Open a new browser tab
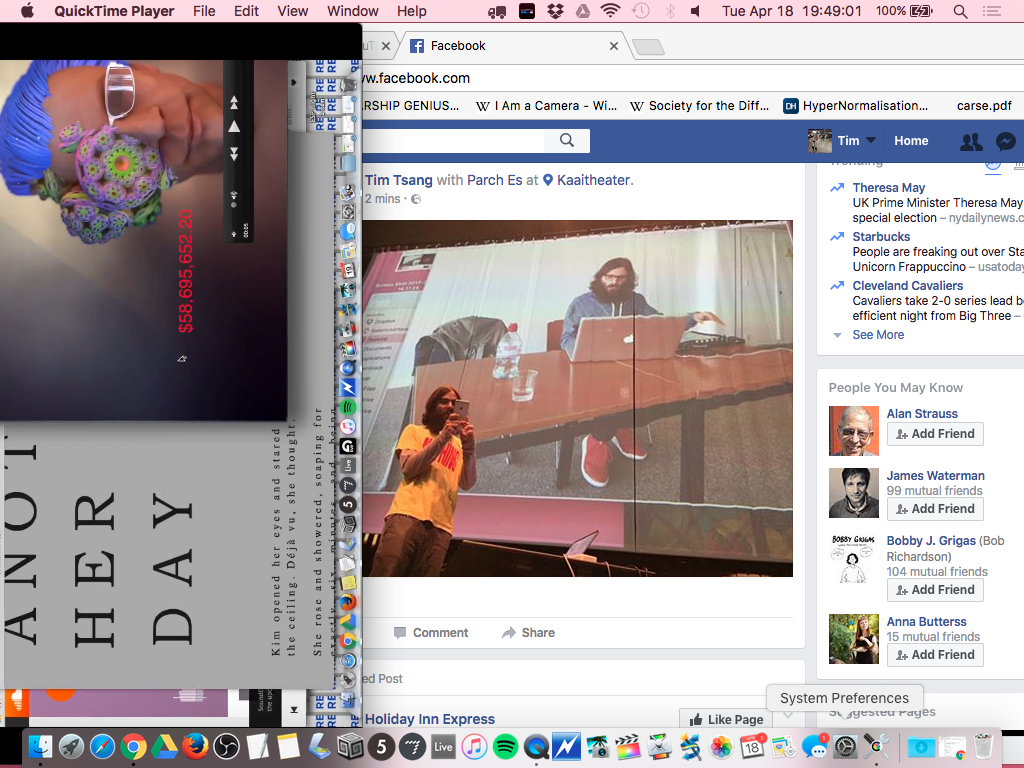 [648, 46]
